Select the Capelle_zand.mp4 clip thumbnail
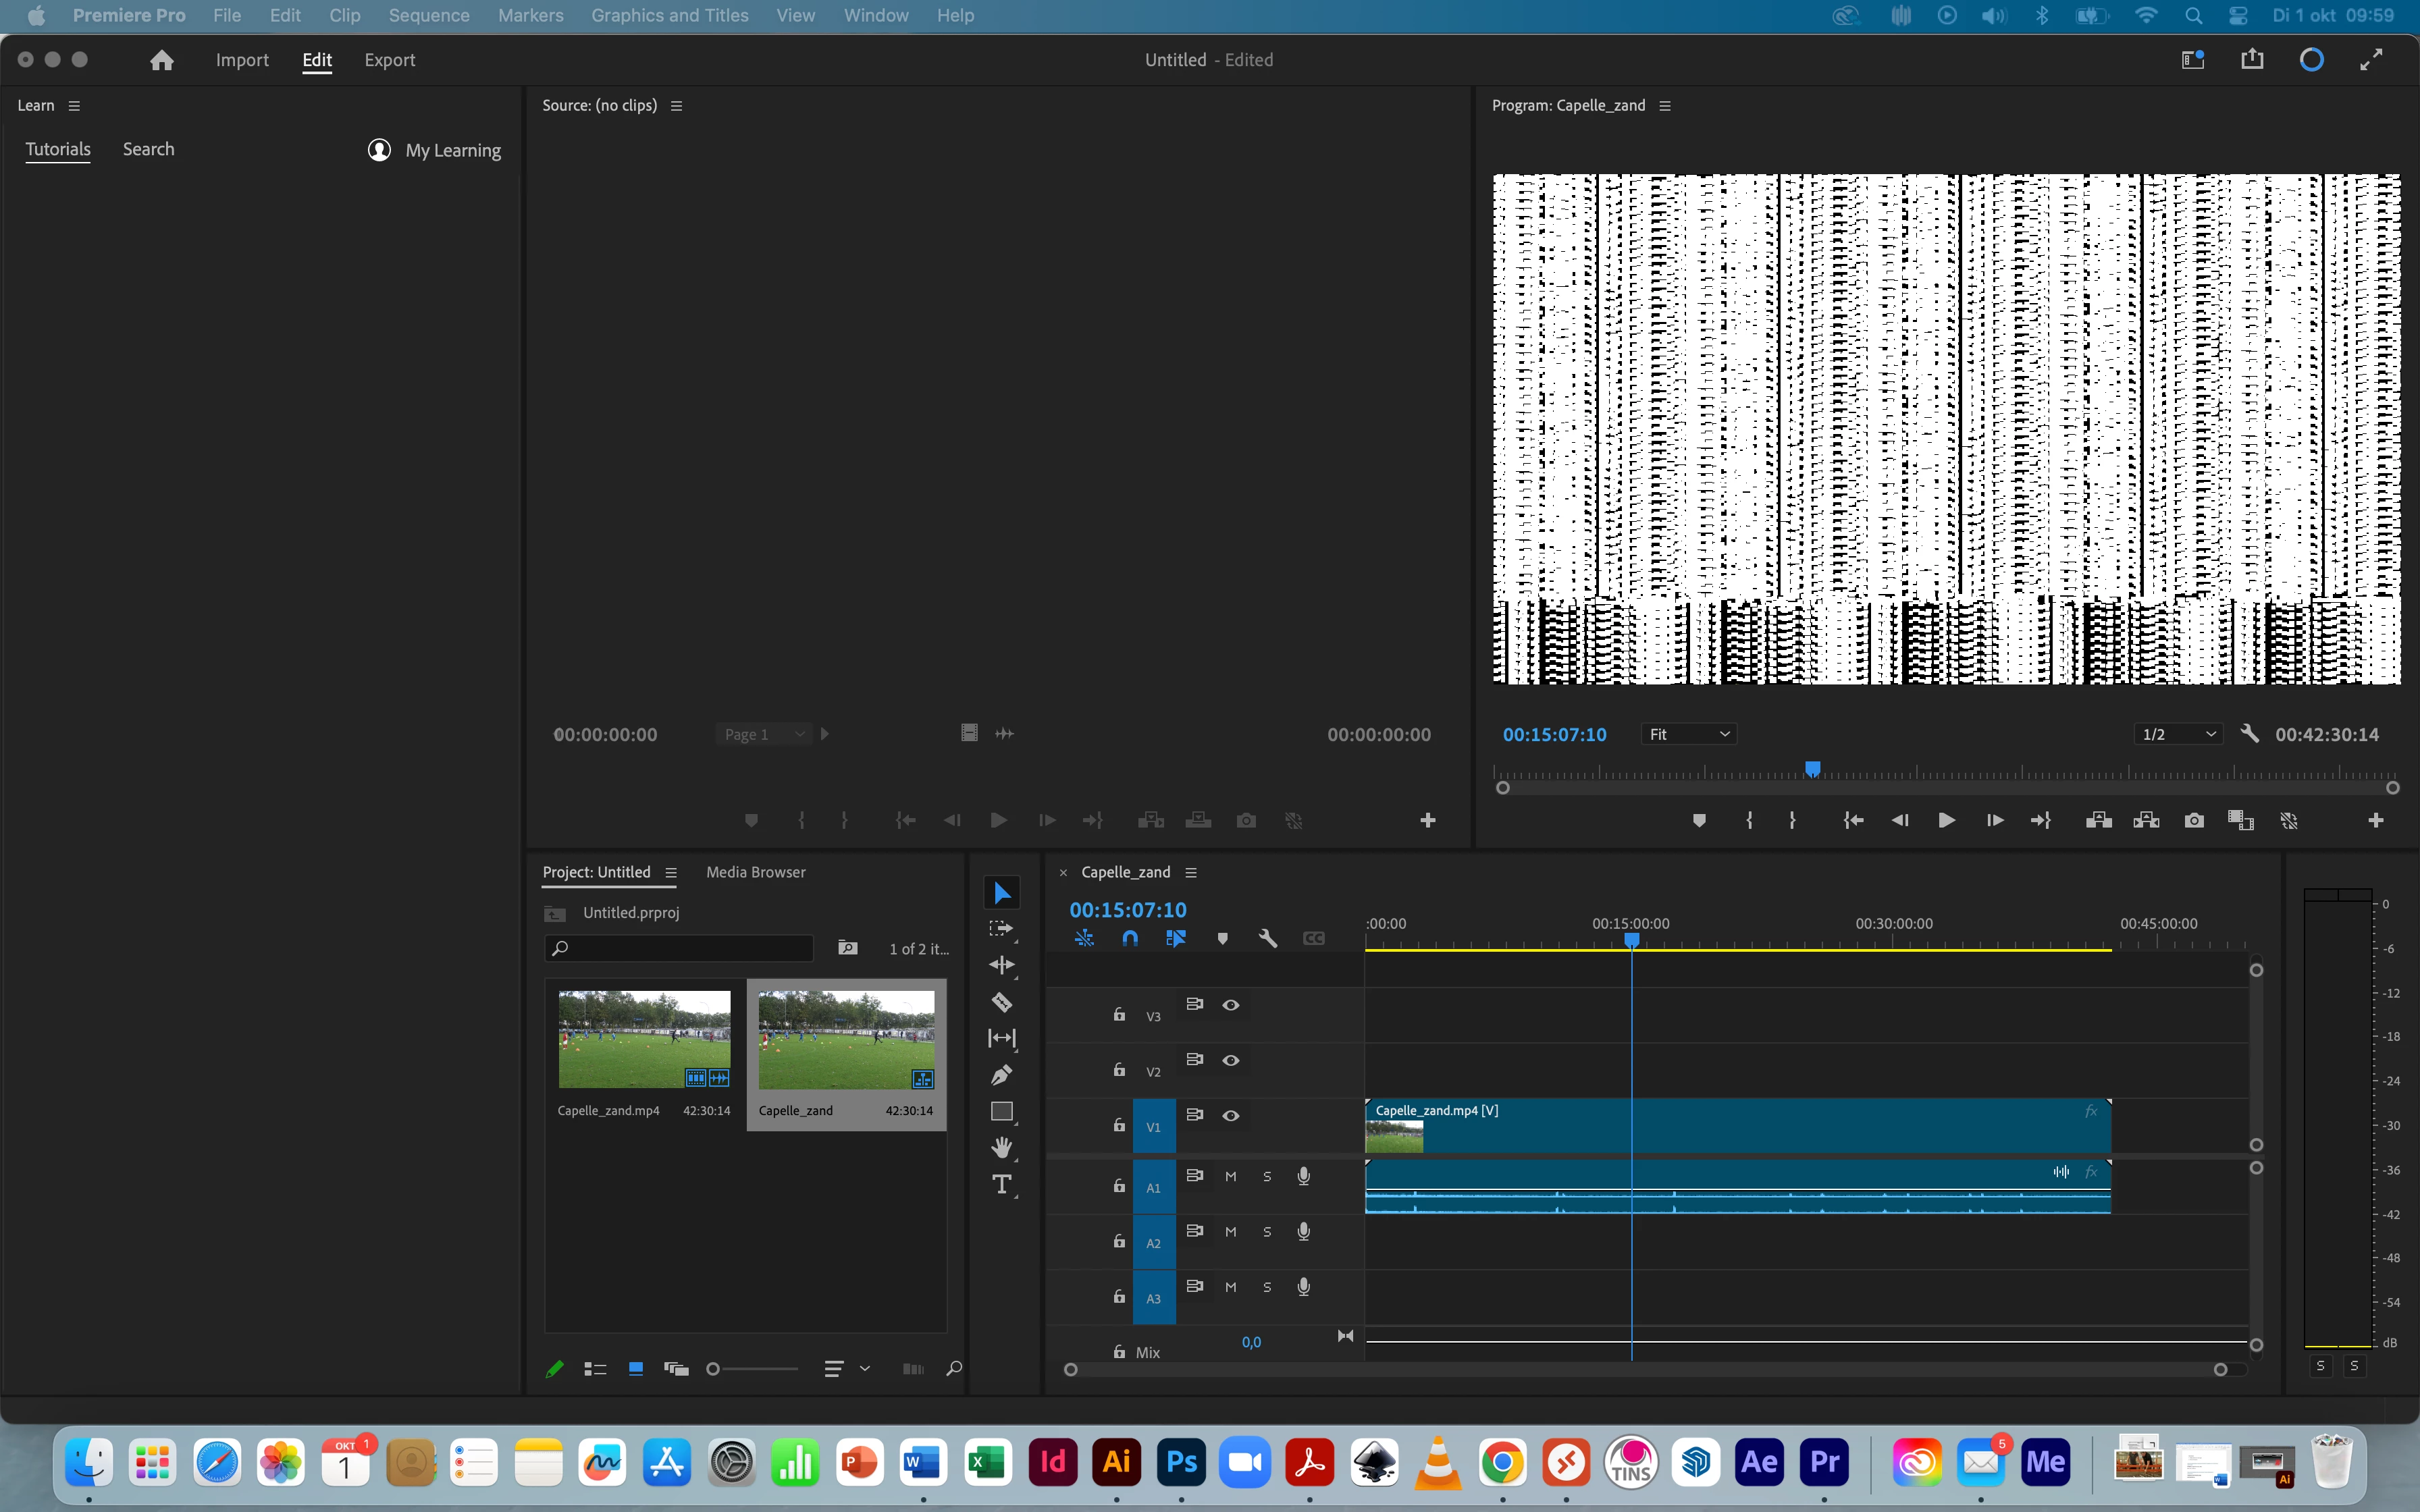 point(644,1039)
